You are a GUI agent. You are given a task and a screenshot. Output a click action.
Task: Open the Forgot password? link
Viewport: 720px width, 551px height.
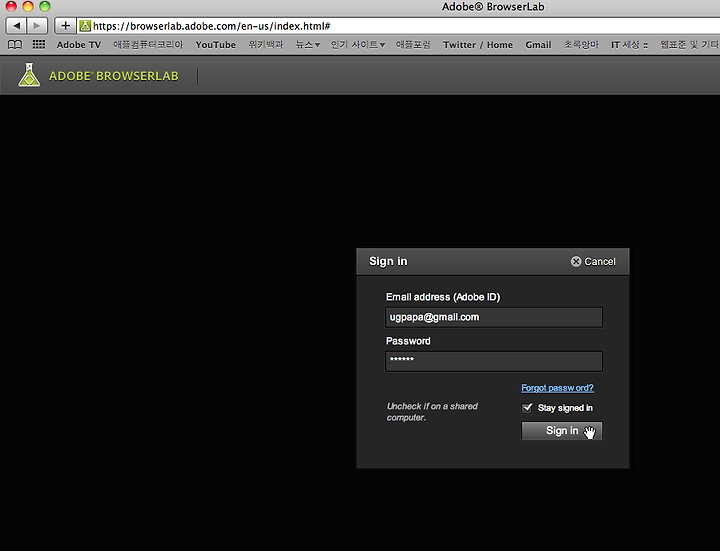(557, 388)
